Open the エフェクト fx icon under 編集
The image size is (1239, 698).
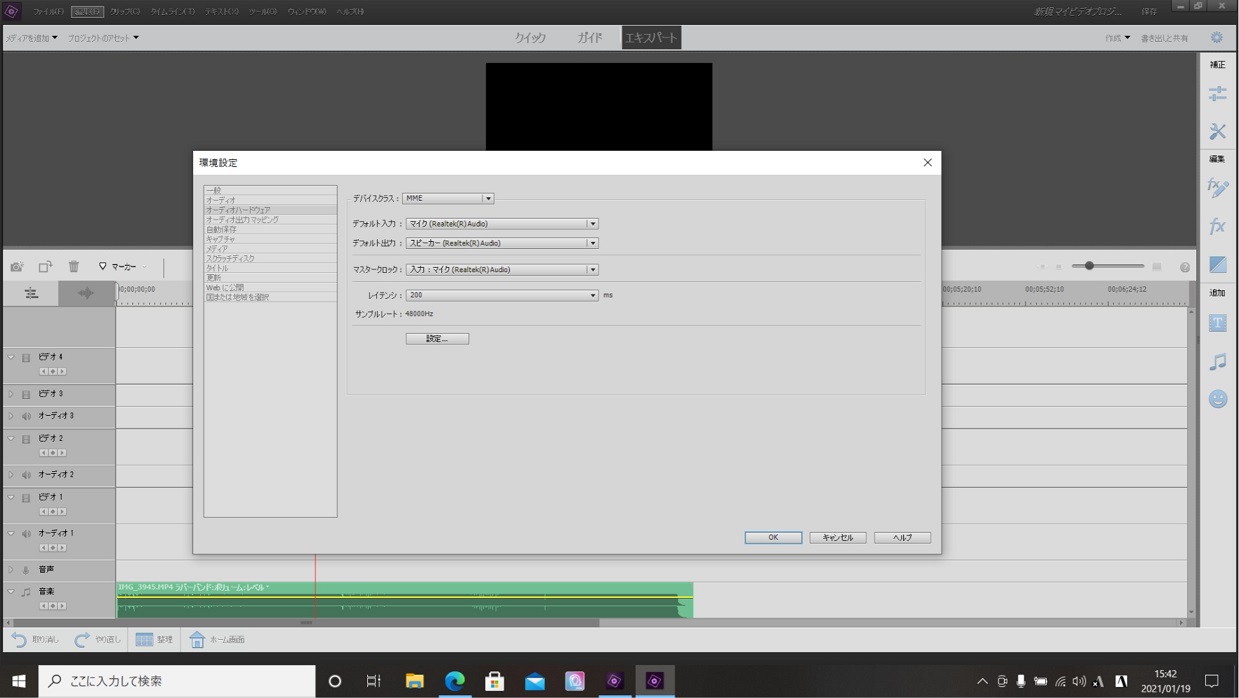coord(1218,224)
